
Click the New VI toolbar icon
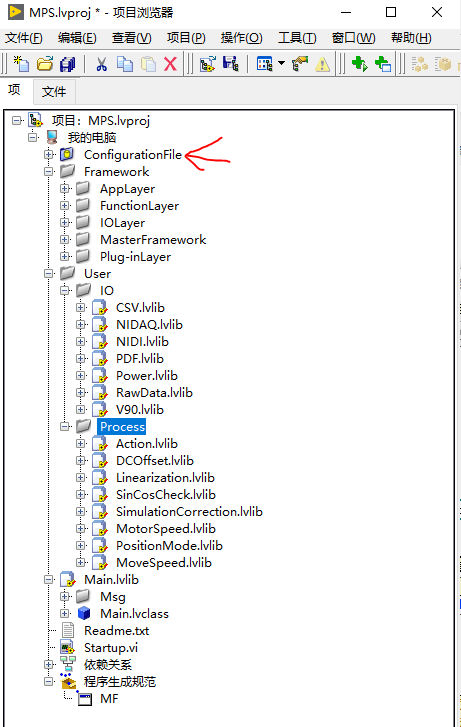[x=21, y=64]
